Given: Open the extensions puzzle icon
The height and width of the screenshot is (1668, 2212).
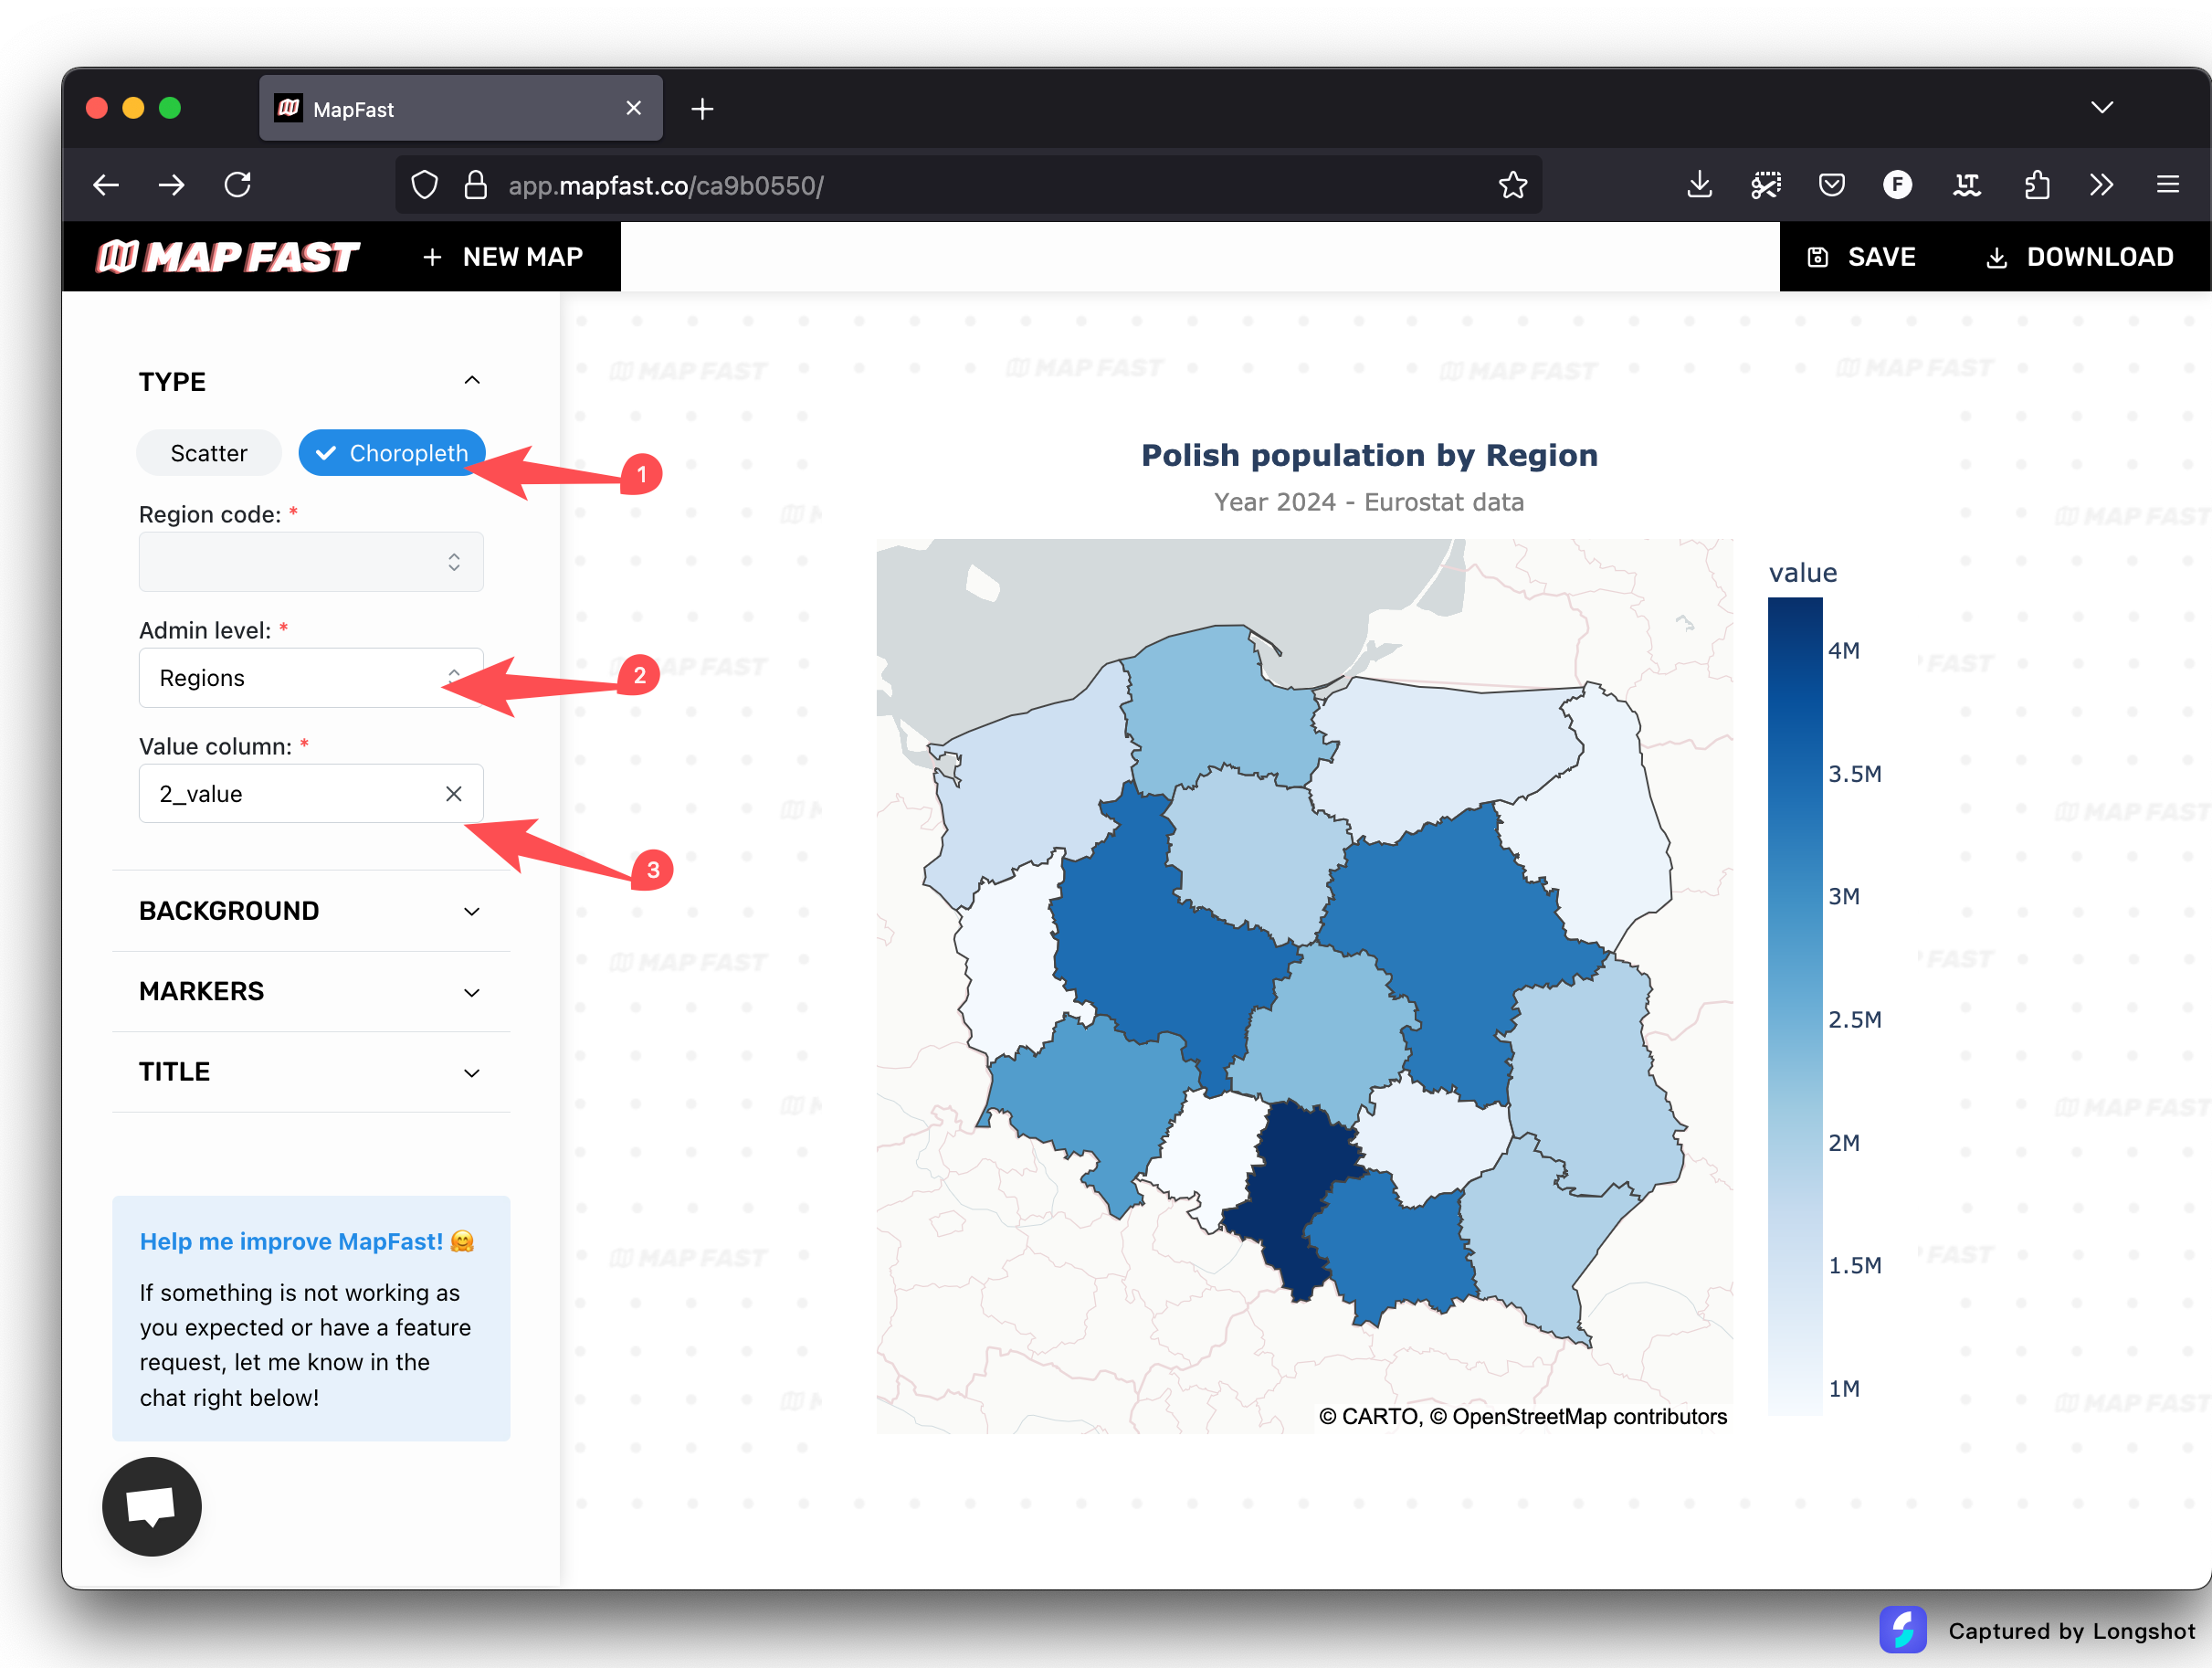Looking at the screenshot, I should pos(2036,185).
